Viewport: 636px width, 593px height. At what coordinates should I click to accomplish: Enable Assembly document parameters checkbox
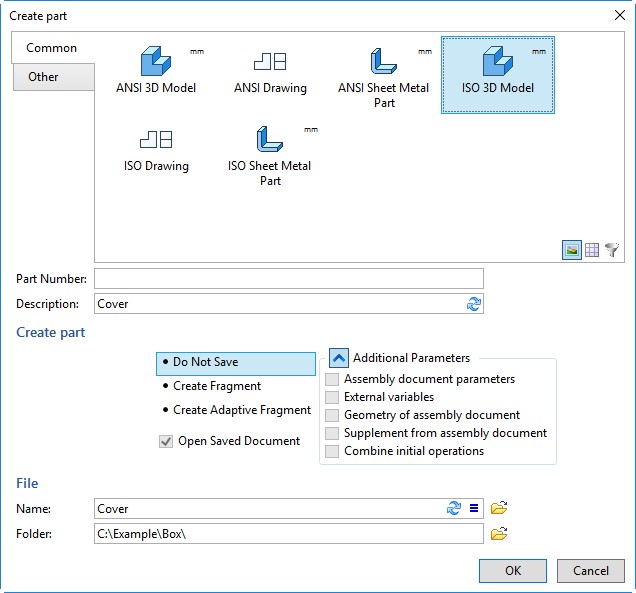click(332, 379)
